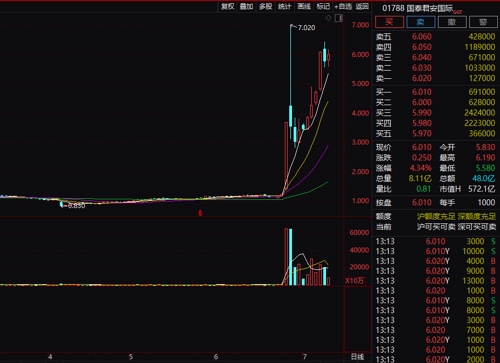The width and height of the screenshot is (500, 363).
Task: Click the 撤 cancel-order button
Action: coord(452,22)
